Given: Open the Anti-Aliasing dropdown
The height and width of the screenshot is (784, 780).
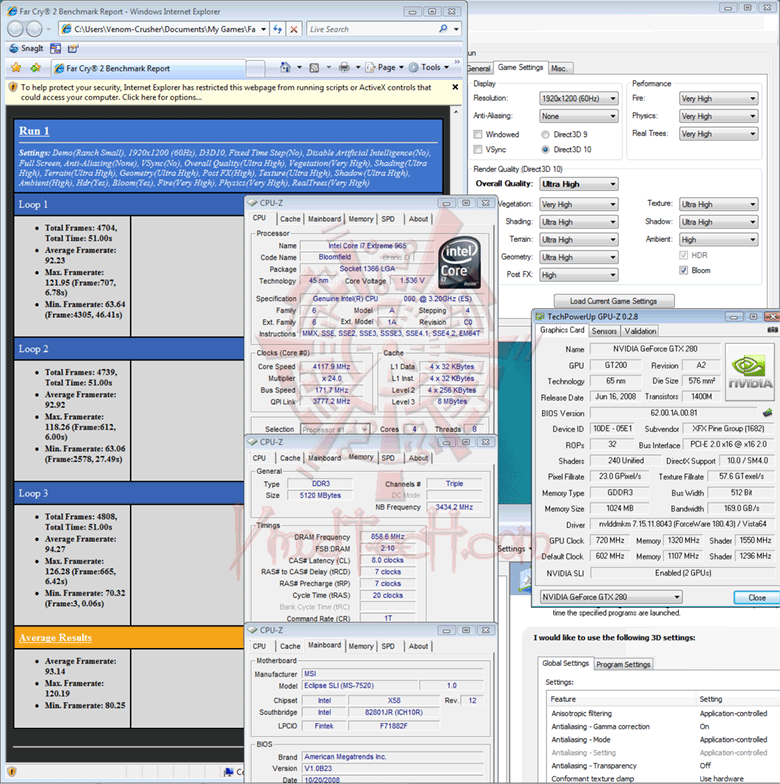Looking at the screenshot, I should click(579, 116).
